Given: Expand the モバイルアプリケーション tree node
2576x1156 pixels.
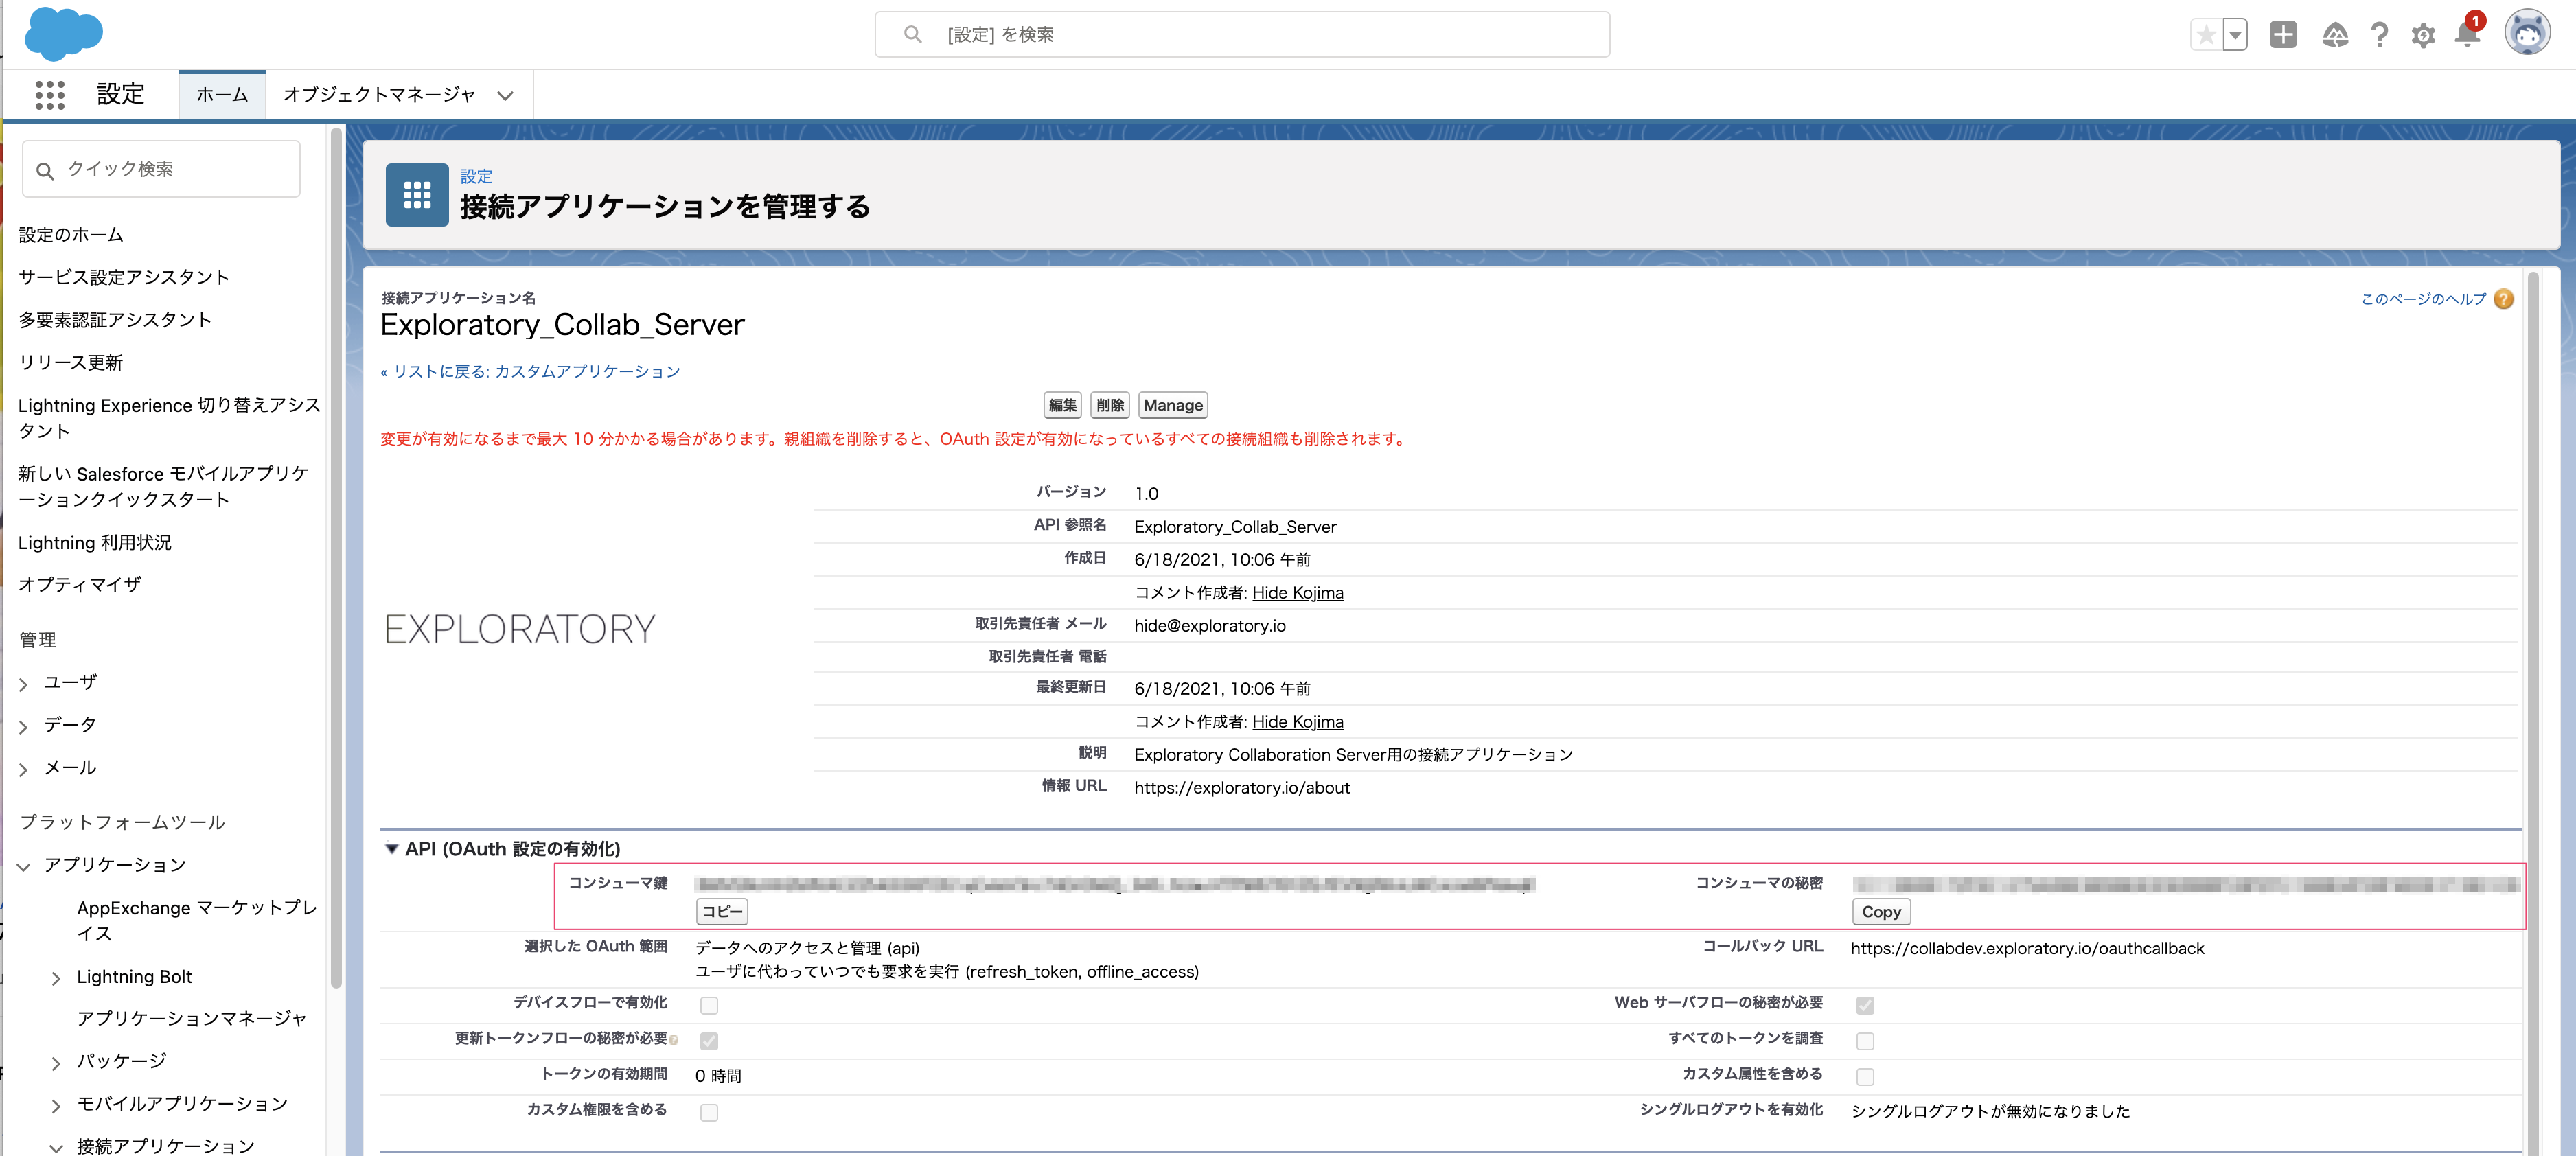Looking at the screenshot, I should click(56, 1106).
